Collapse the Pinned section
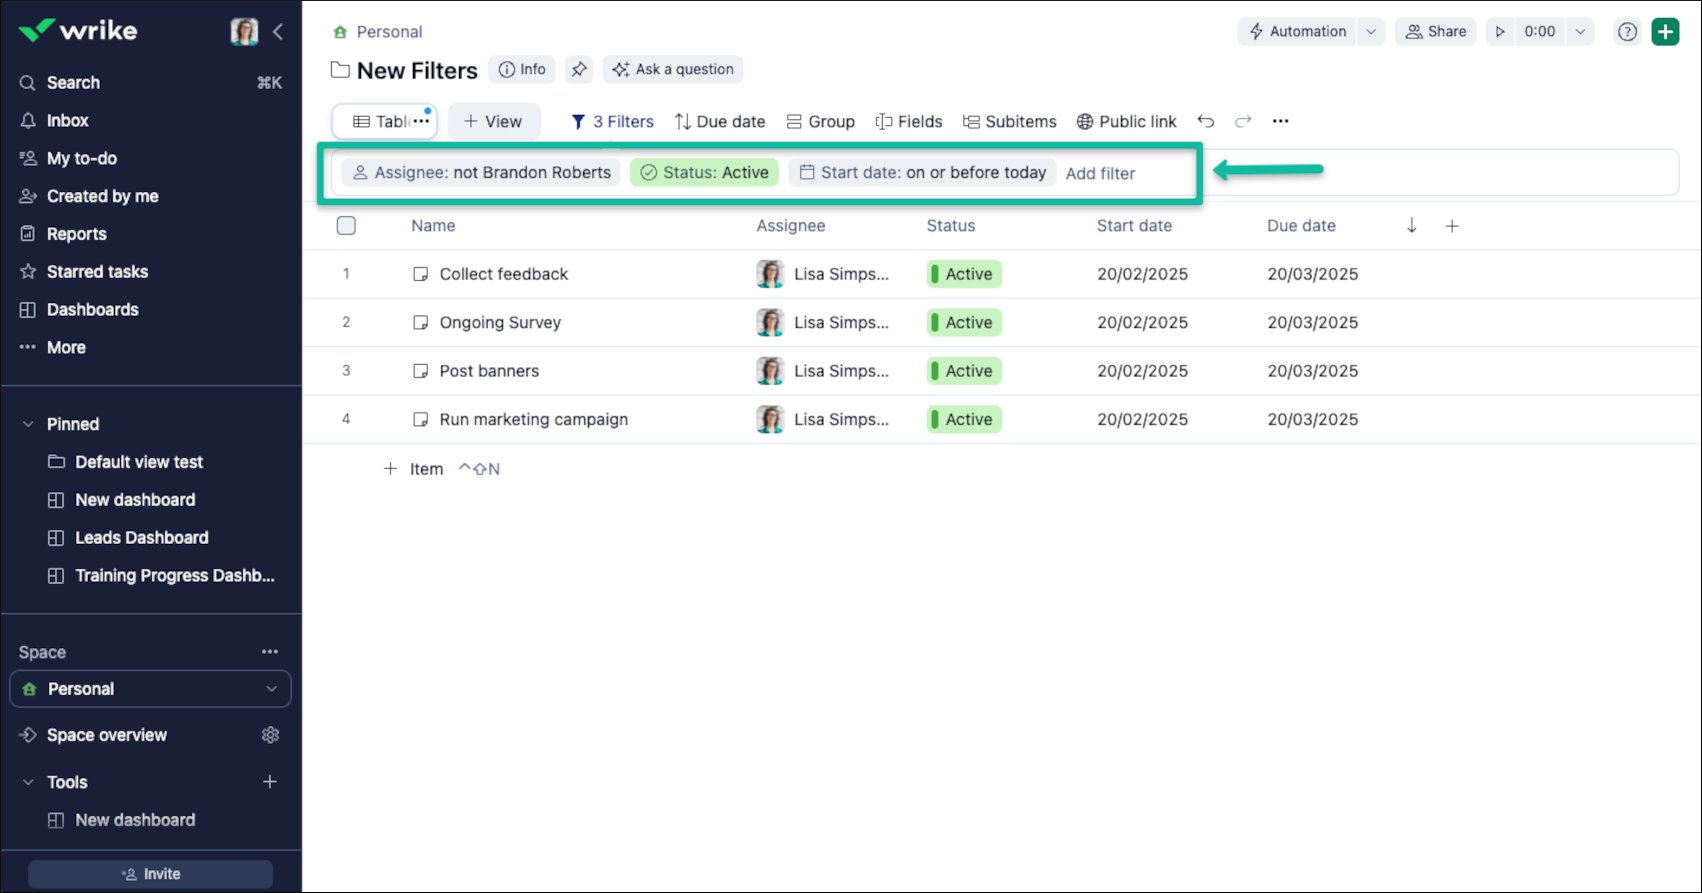The image size is (1702, 893). click(28, 424)
